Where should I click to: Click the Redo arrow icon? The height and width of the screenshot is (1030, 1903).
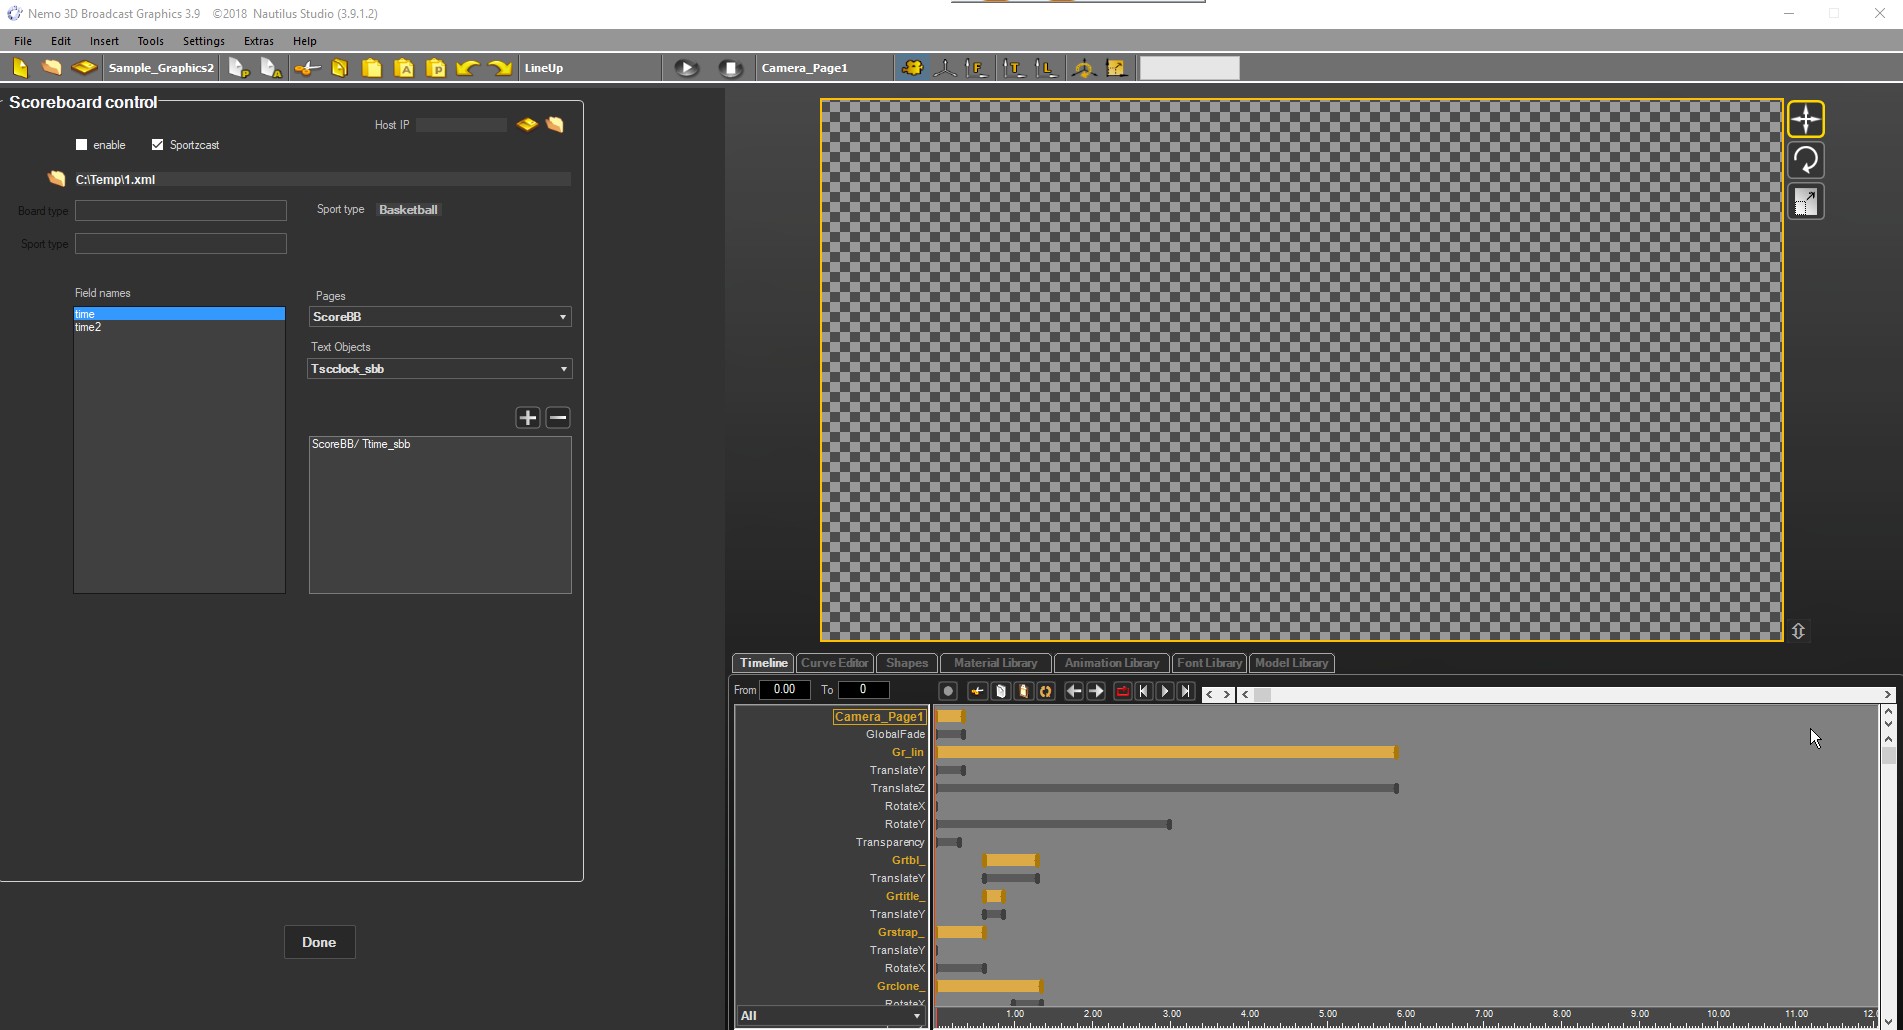(500, 68)
